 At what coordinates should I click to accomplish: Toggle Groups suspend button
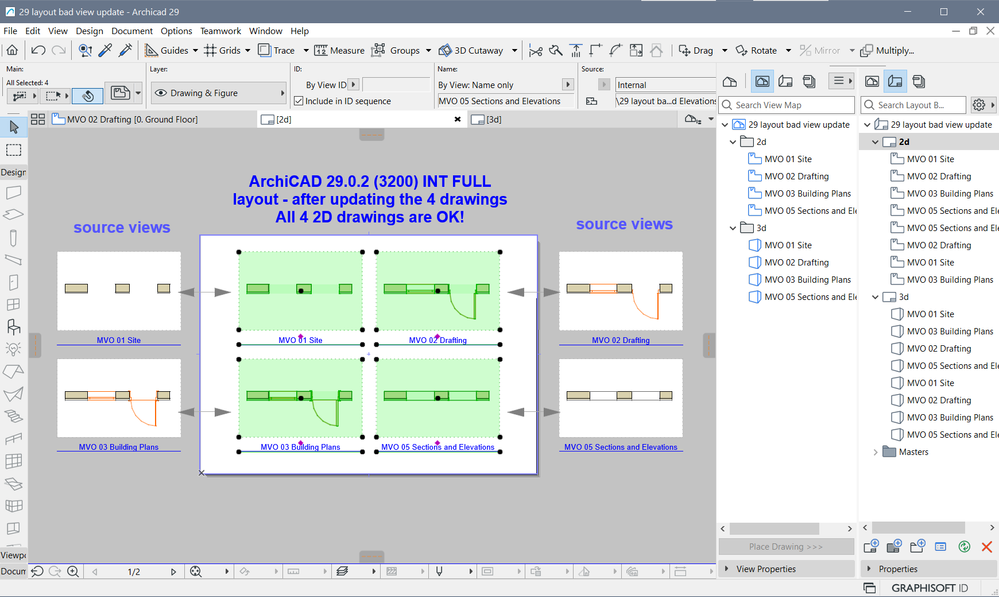[x=396, y=50]
